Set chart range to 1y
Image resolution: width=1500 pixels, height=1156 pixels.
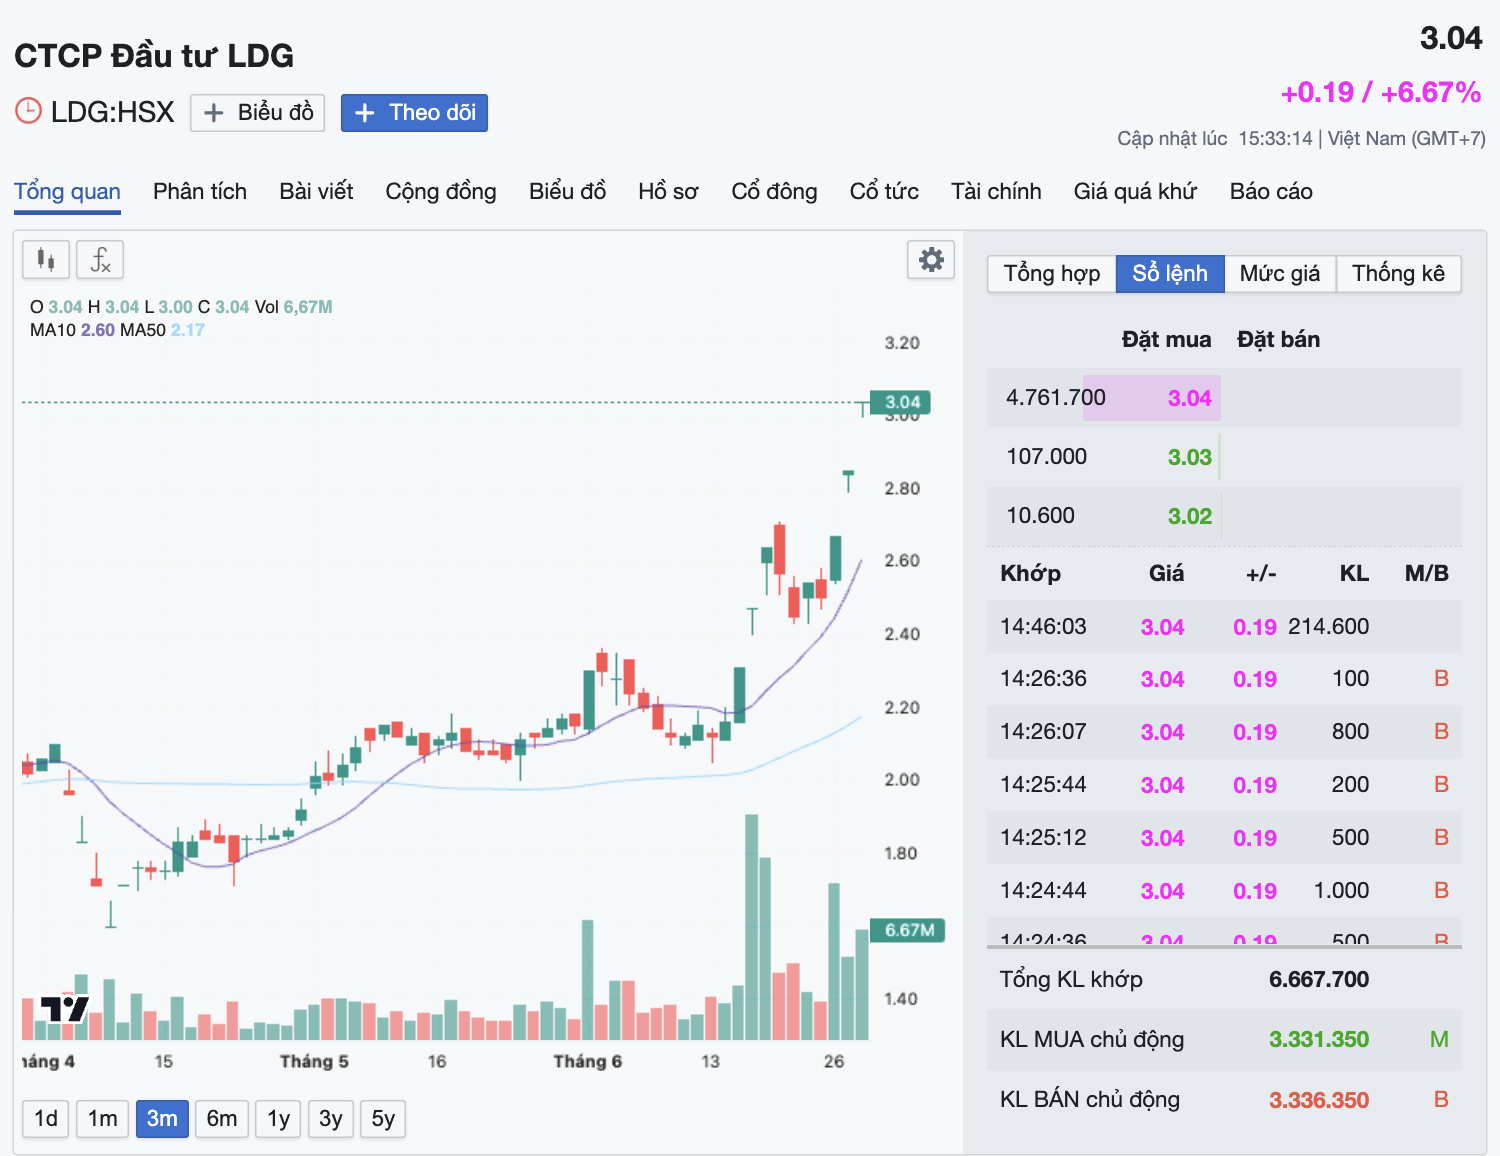279,1118
